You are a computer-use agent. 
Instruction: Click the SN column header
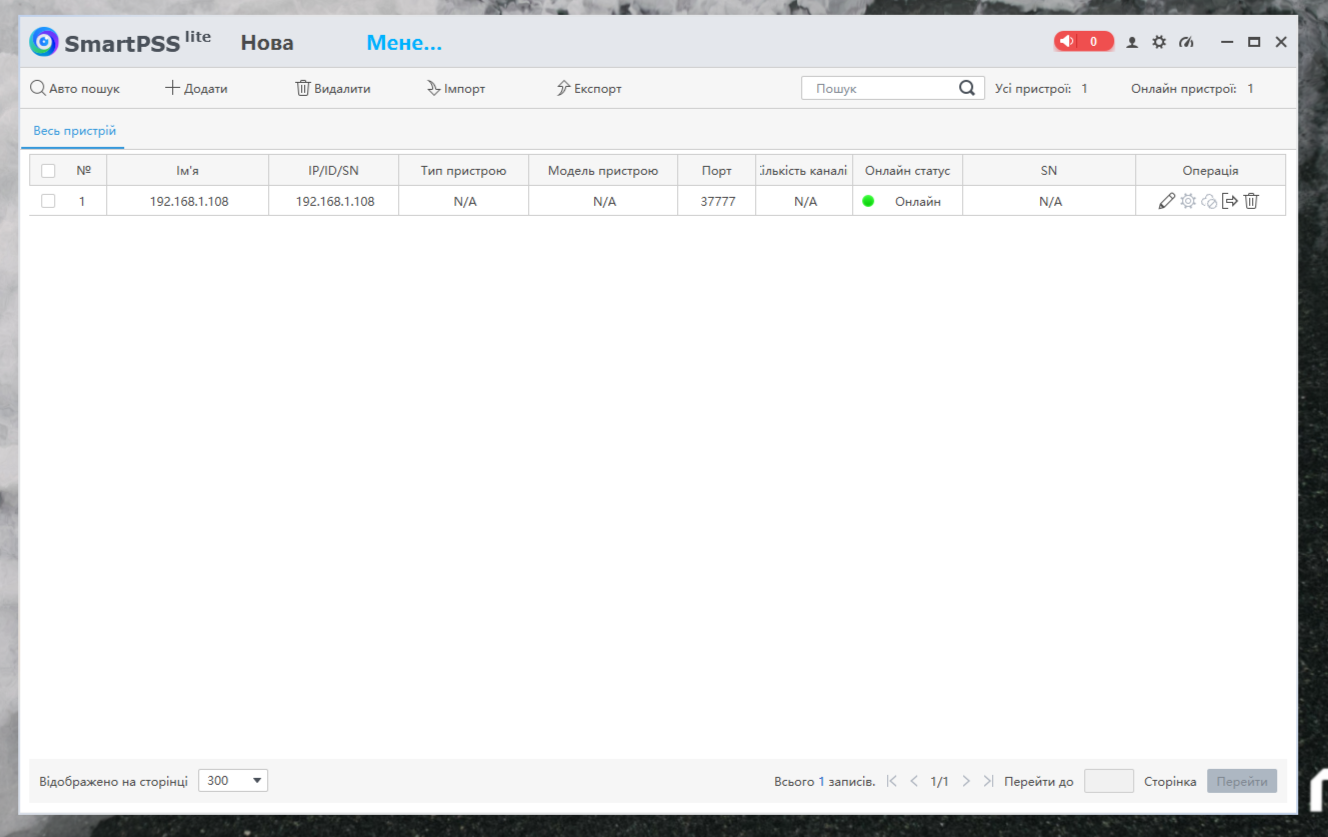tap(1049, 171)
